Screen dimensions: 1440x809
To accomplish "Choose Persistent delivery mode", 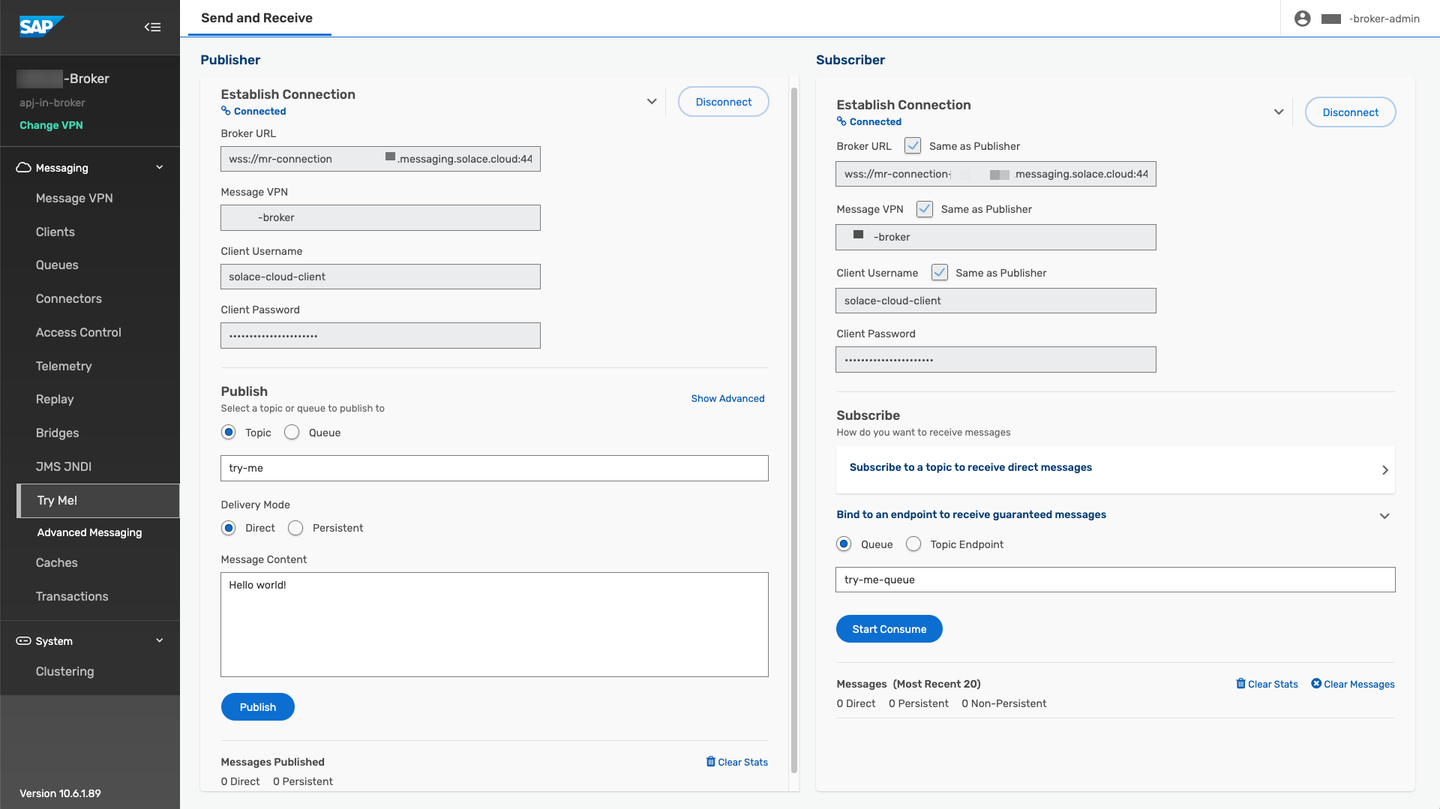I will (x=295, y=527).
